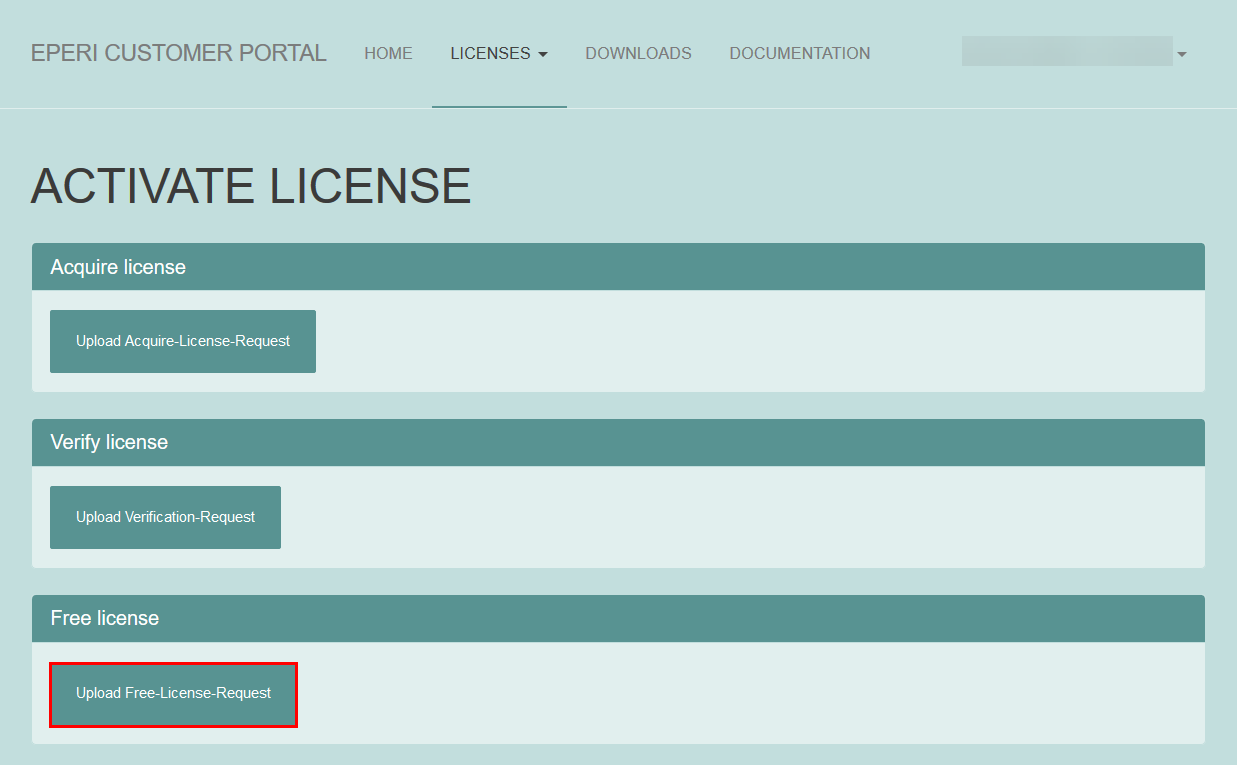Go to the HOME menu item
This screenshot has width=1237, height=765.
(388, 53)
